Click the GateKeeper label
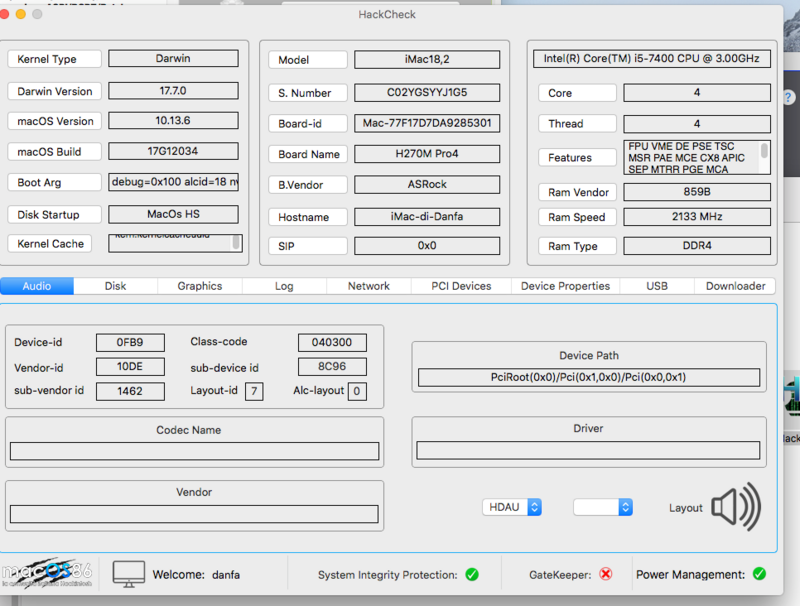Viewport: 800px width, 606px height. pos(560,575)
